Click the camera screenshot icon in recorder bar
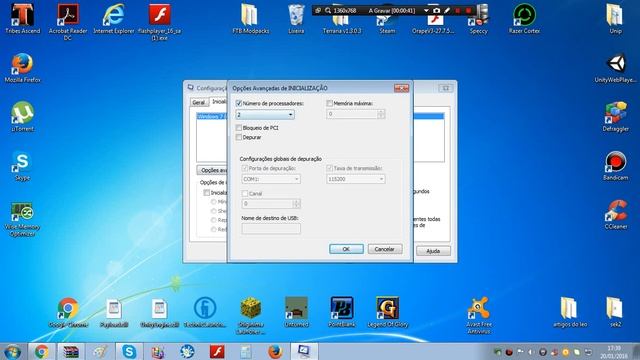 [x=436, y=11]
